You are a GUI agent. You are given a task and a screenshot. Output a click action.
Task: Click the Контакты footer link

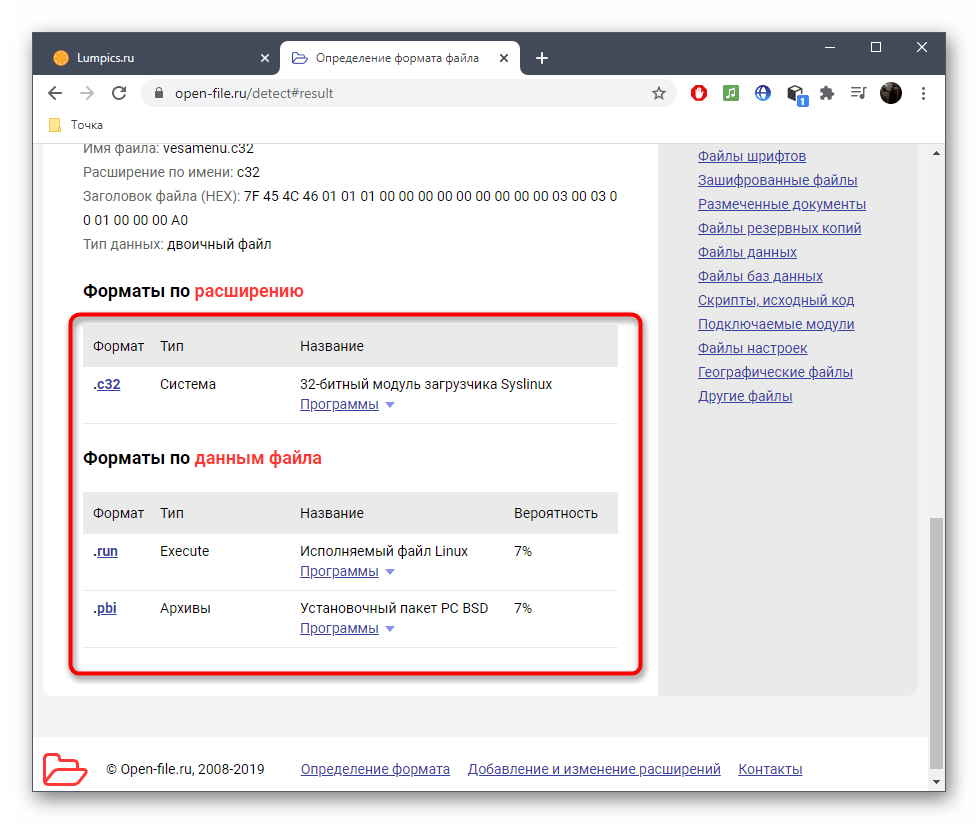click(x=770, y=769)
